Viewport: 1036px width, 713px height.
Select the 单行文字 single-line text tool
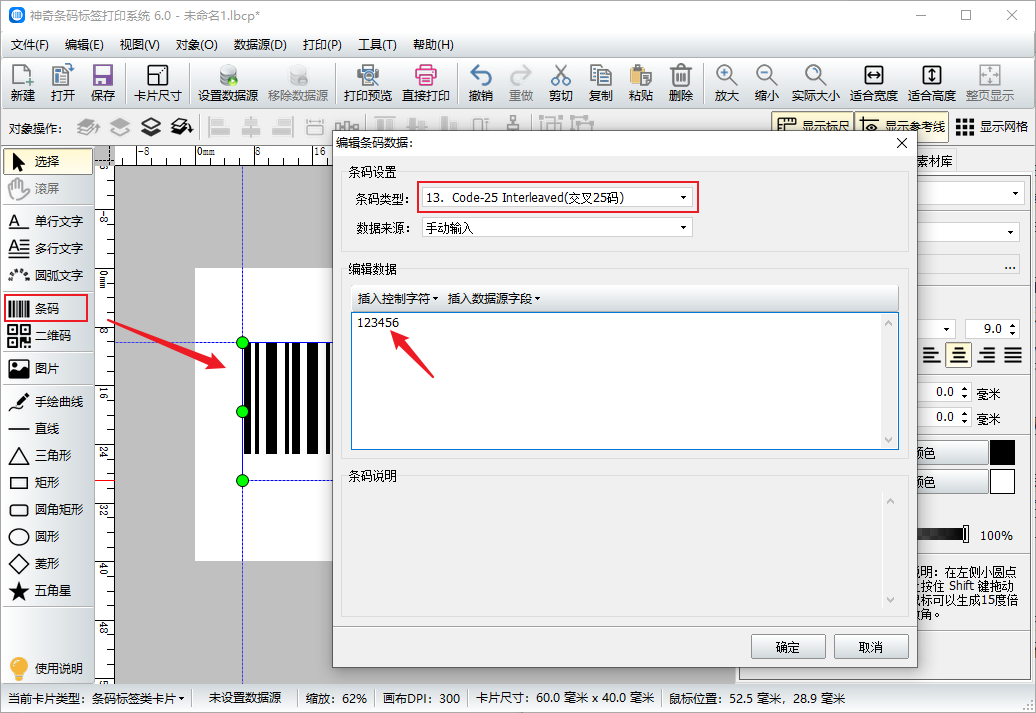48,221
